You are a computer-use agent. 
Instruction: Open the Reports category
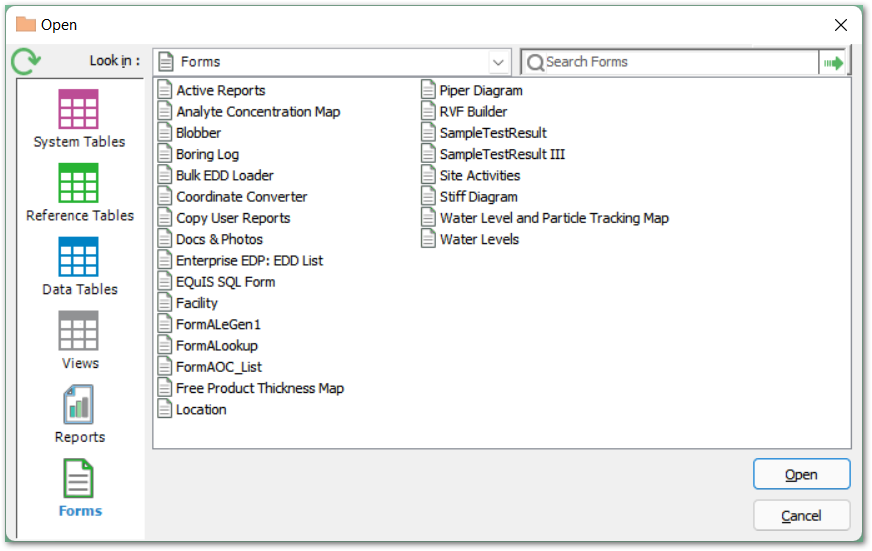pos(79,405)
